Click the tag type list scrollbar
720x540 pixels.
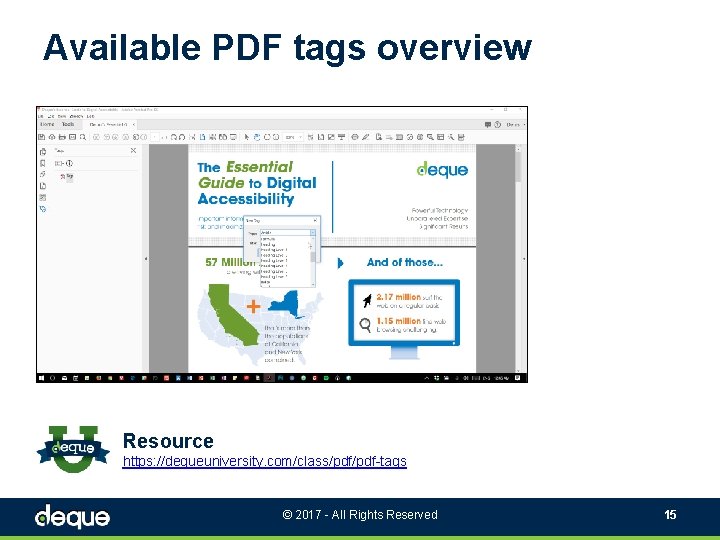pos(313,260)
